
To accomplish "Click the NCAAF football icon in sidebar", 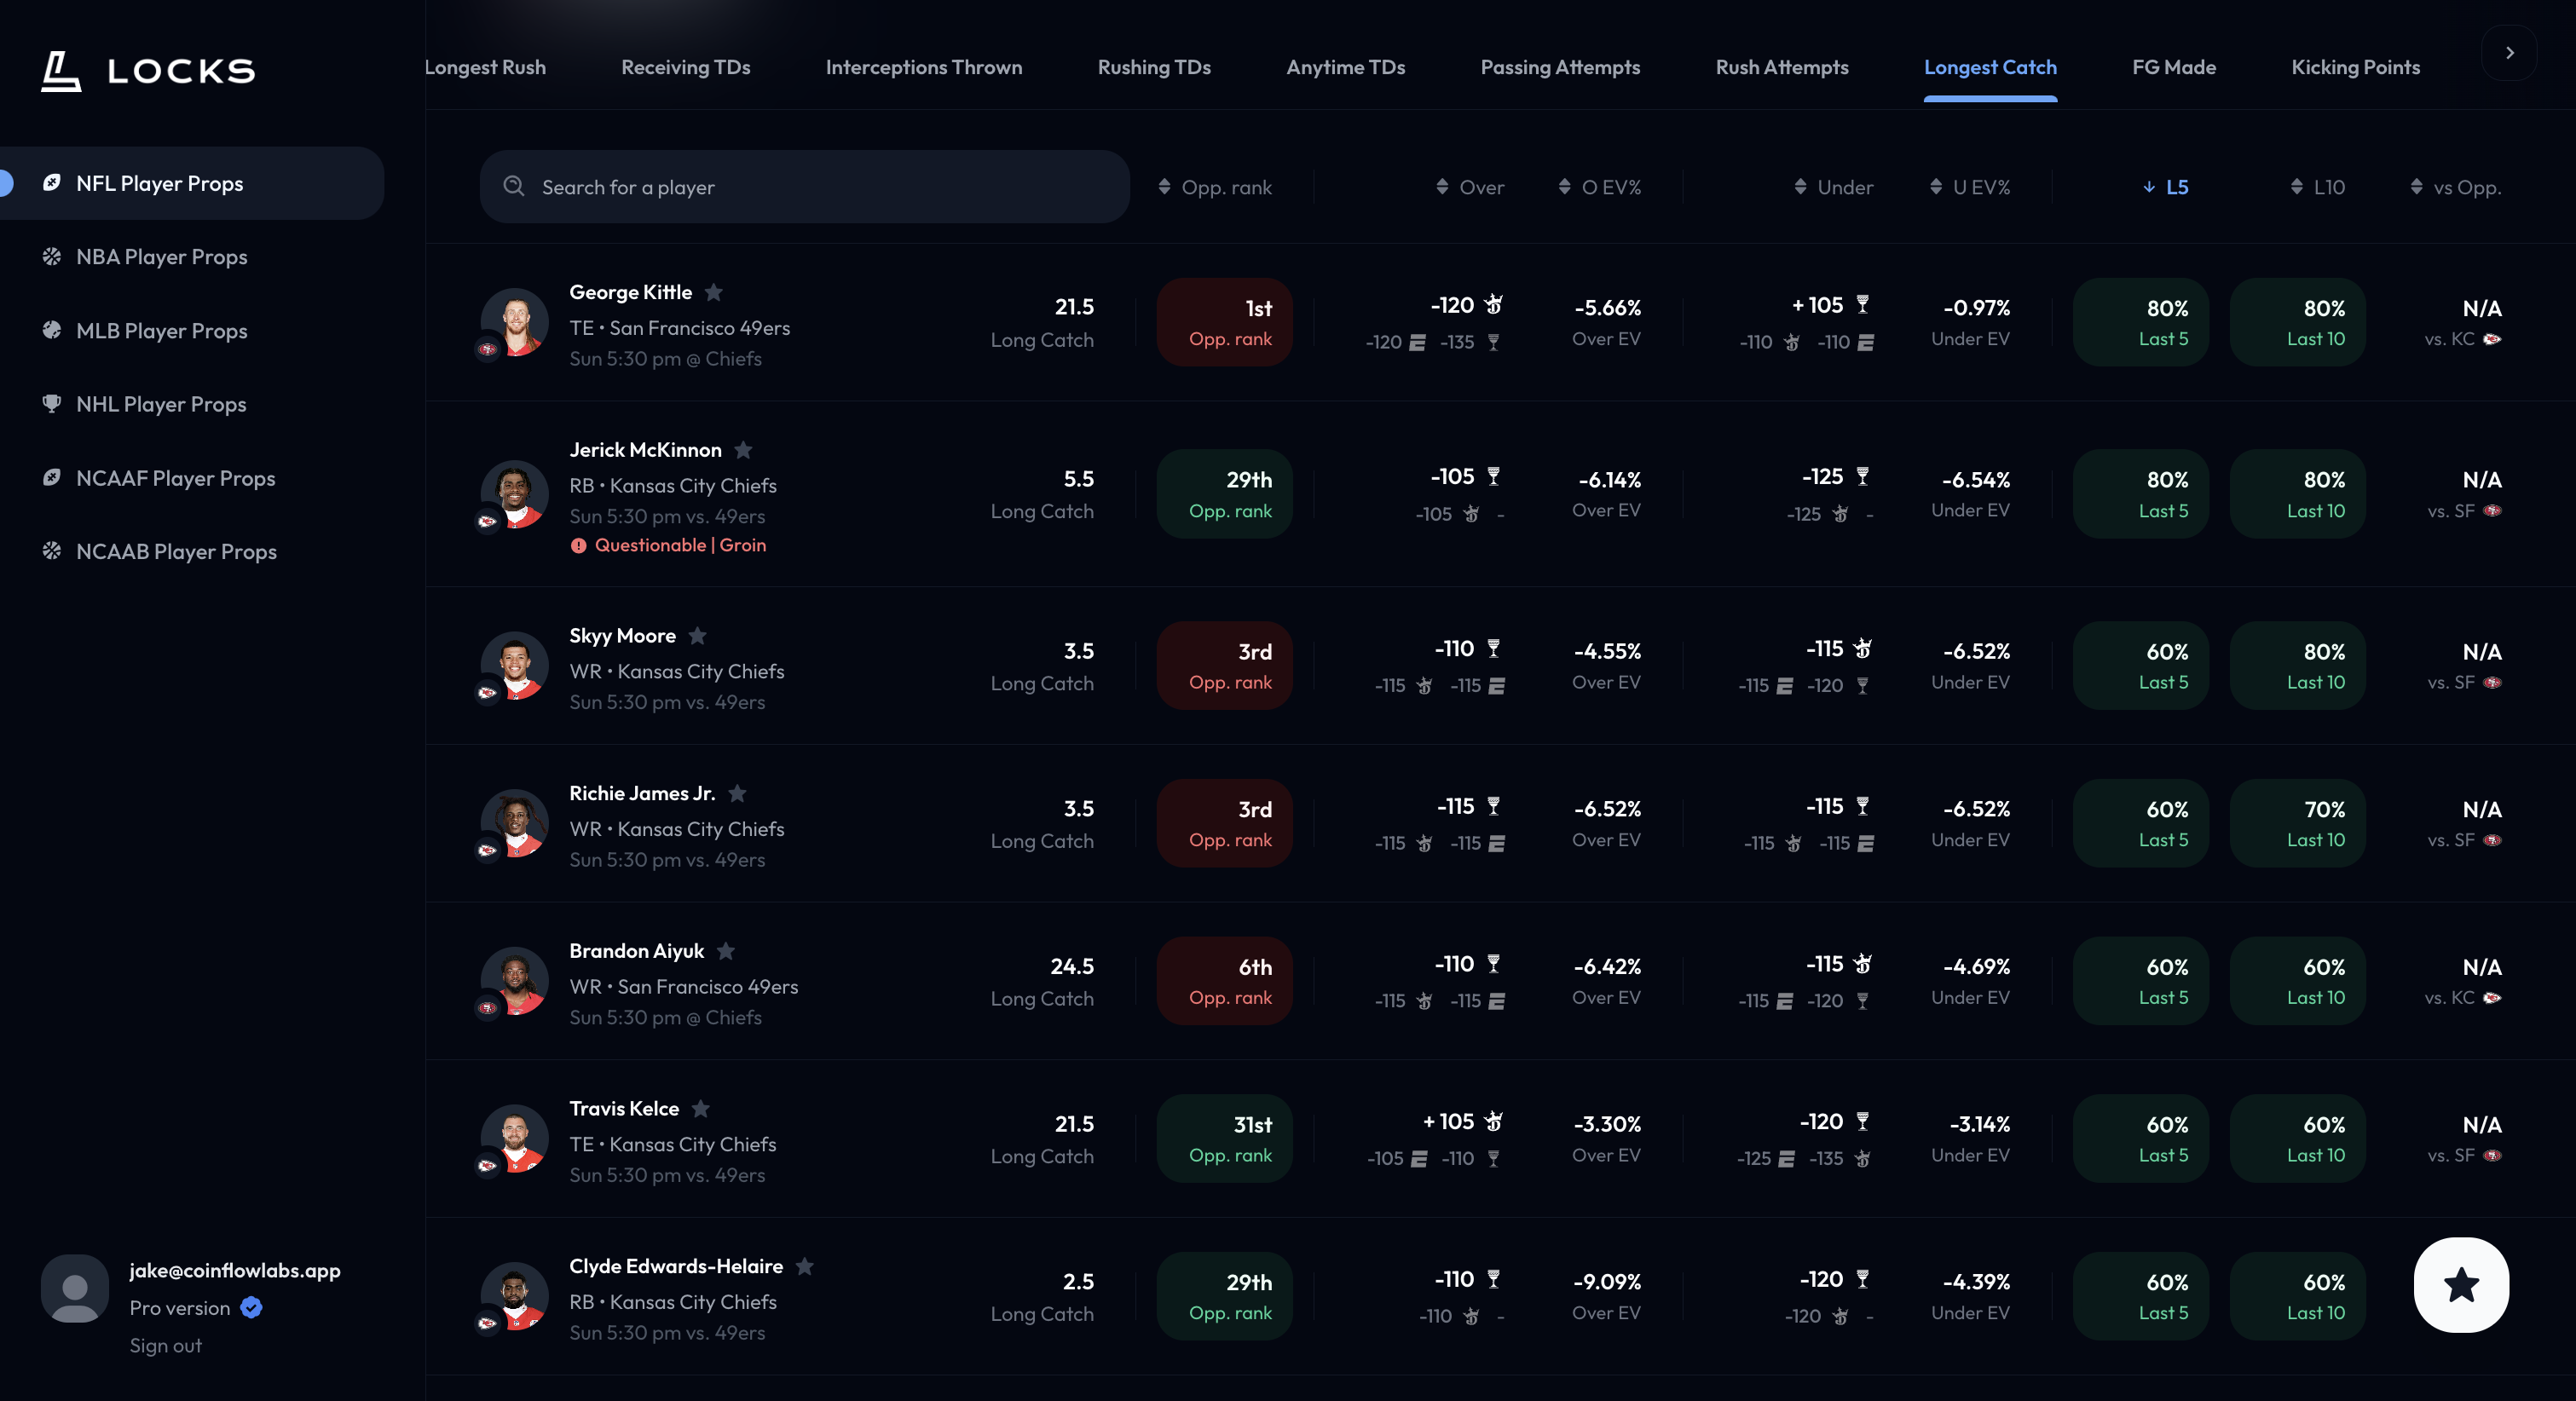I will pos(51,477).
